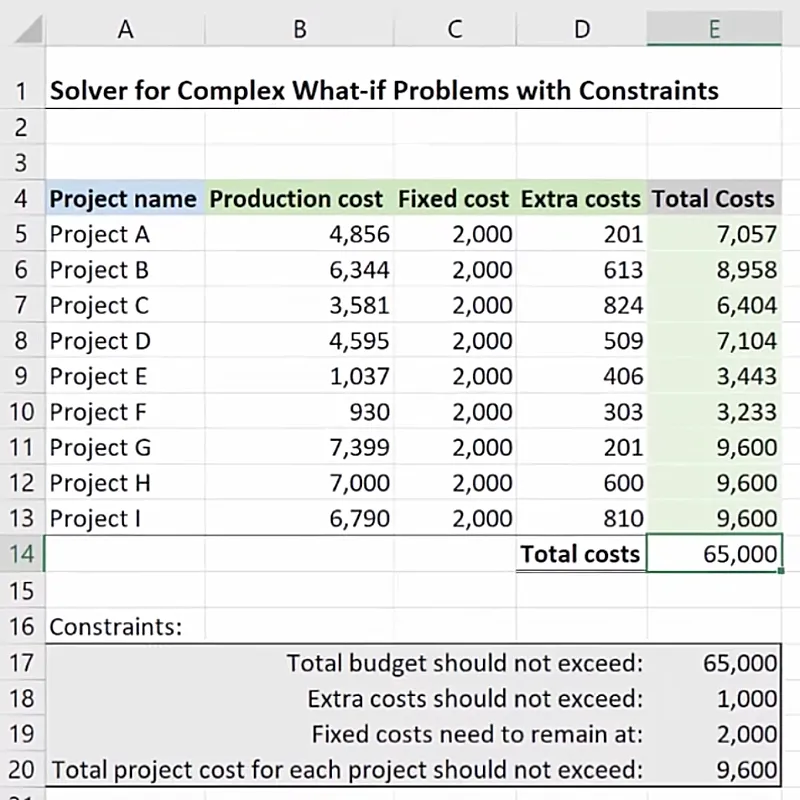Select column C header
This screenshot has height=800, width=800.
(x=455, y=29)
